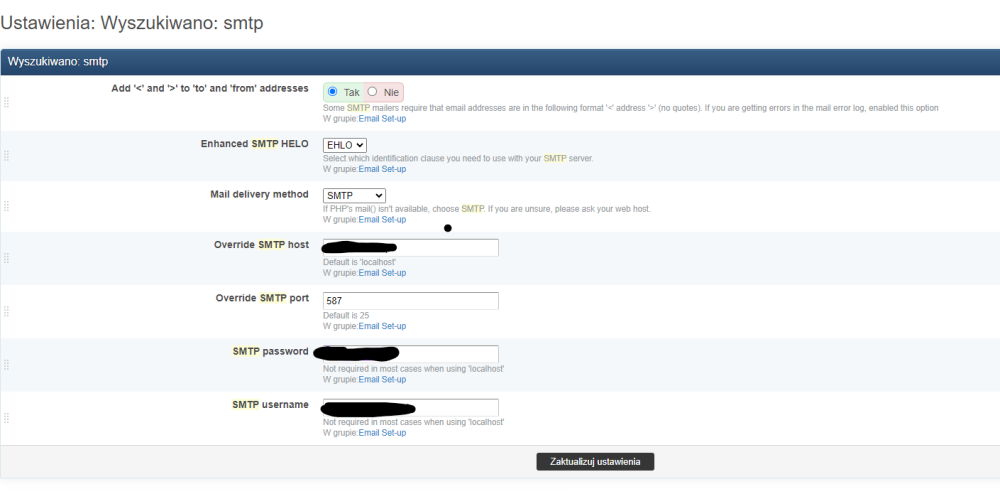Open the Enhanced SMTP HELO dropdown
The image size is (1000, 494).
[x=345, y=145]
